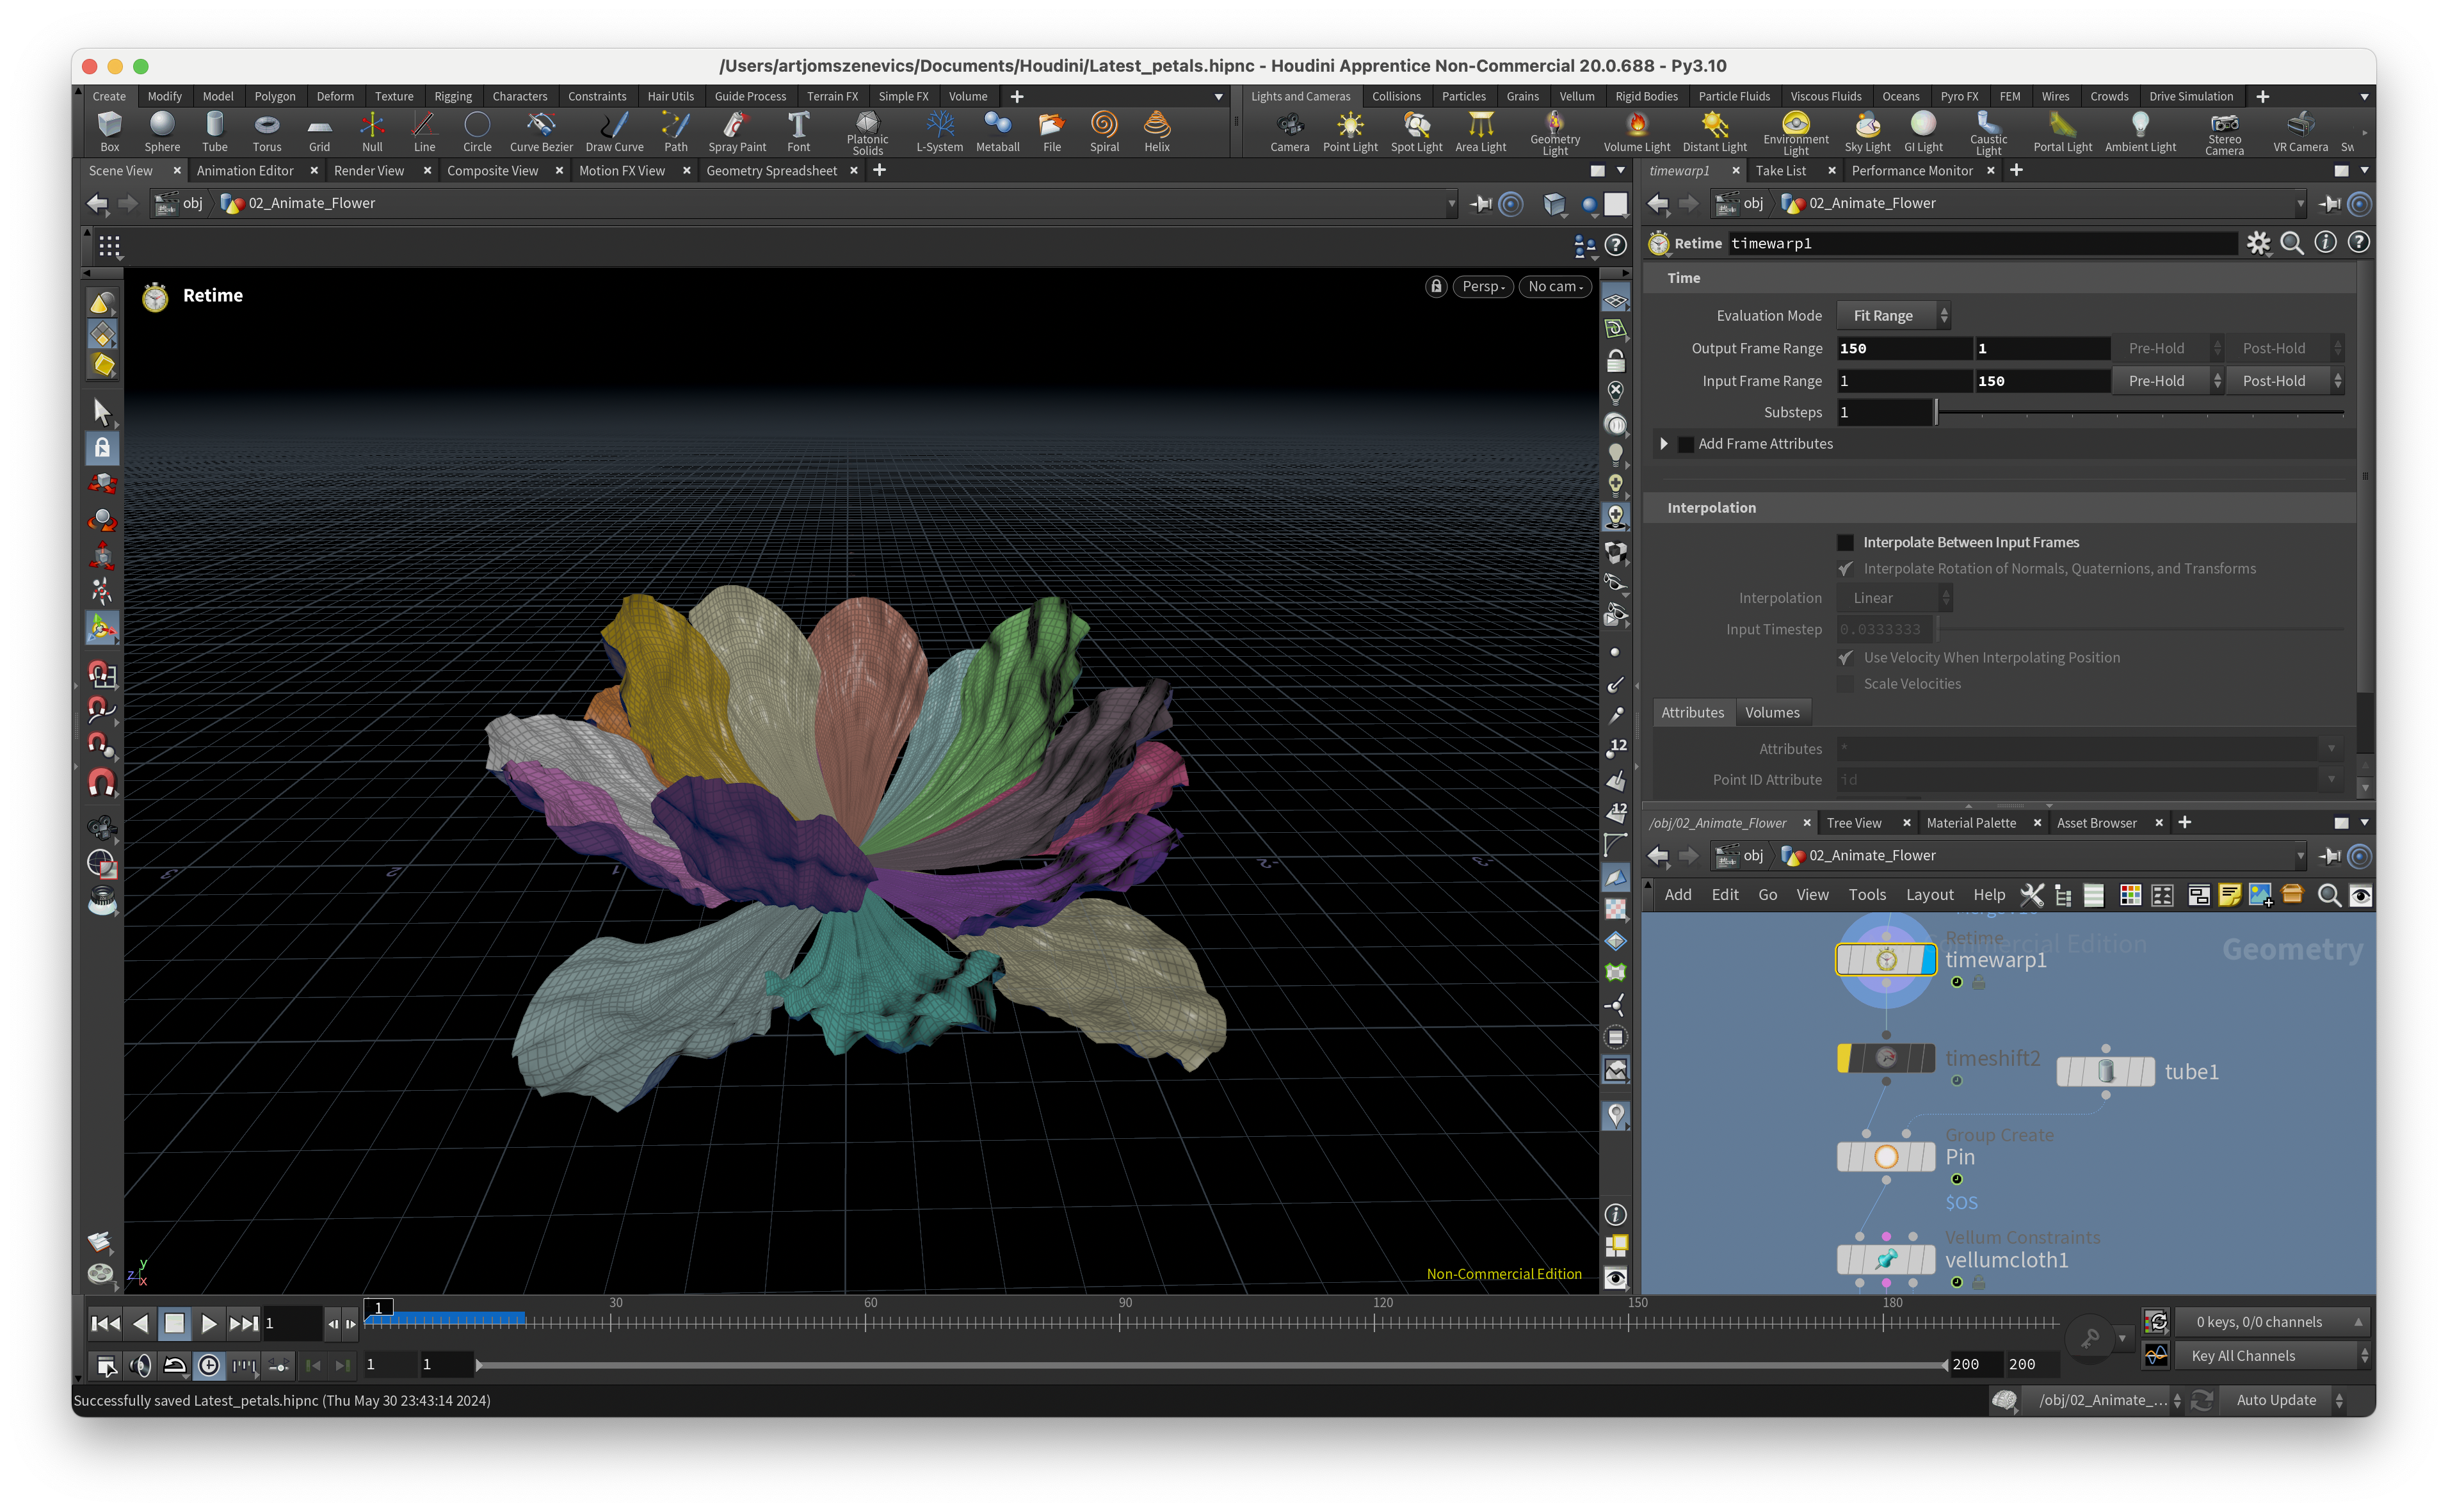Expand the Add Frame Attributes section
The width and height of the screenshot is (2448, 1512).
click(x=1663, y=444)
